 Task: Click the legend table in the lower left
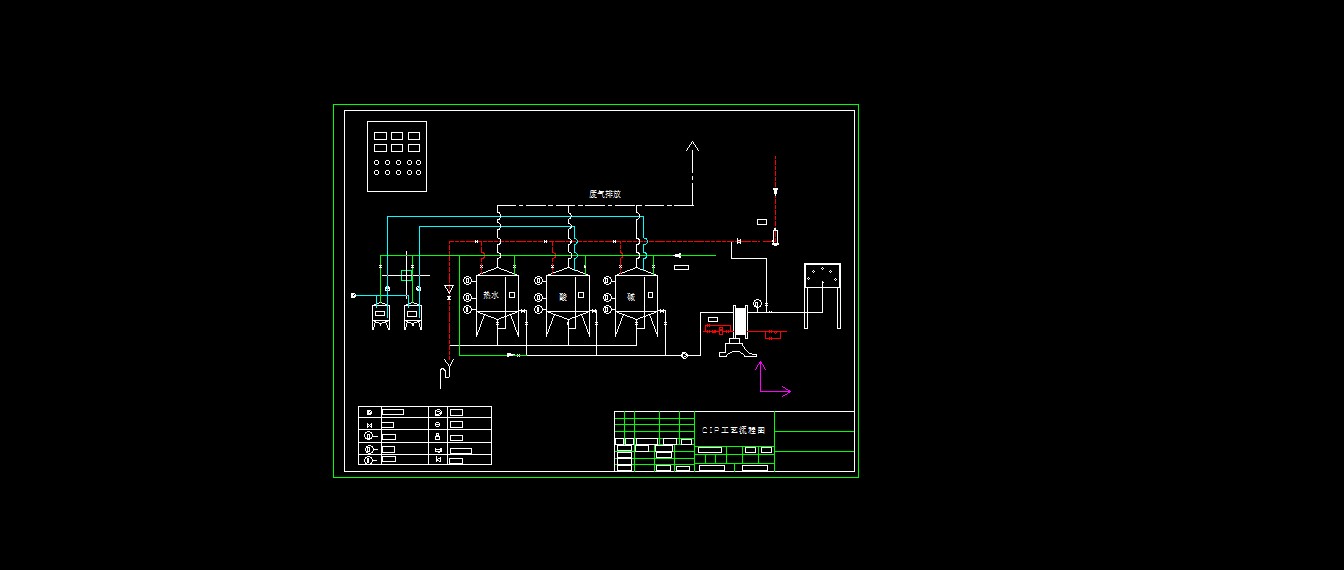pyautogui.click(x=425, y=436)
